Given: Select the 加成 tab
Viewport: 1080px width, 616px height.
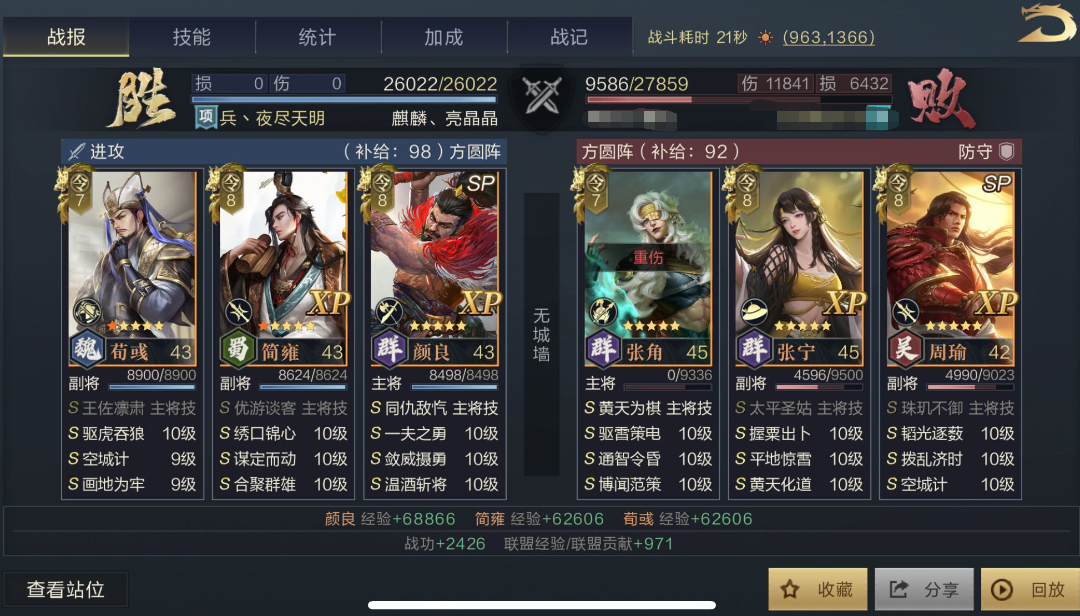Looking at the screenshot, I should pyautogui.click(x=444, y=37).
